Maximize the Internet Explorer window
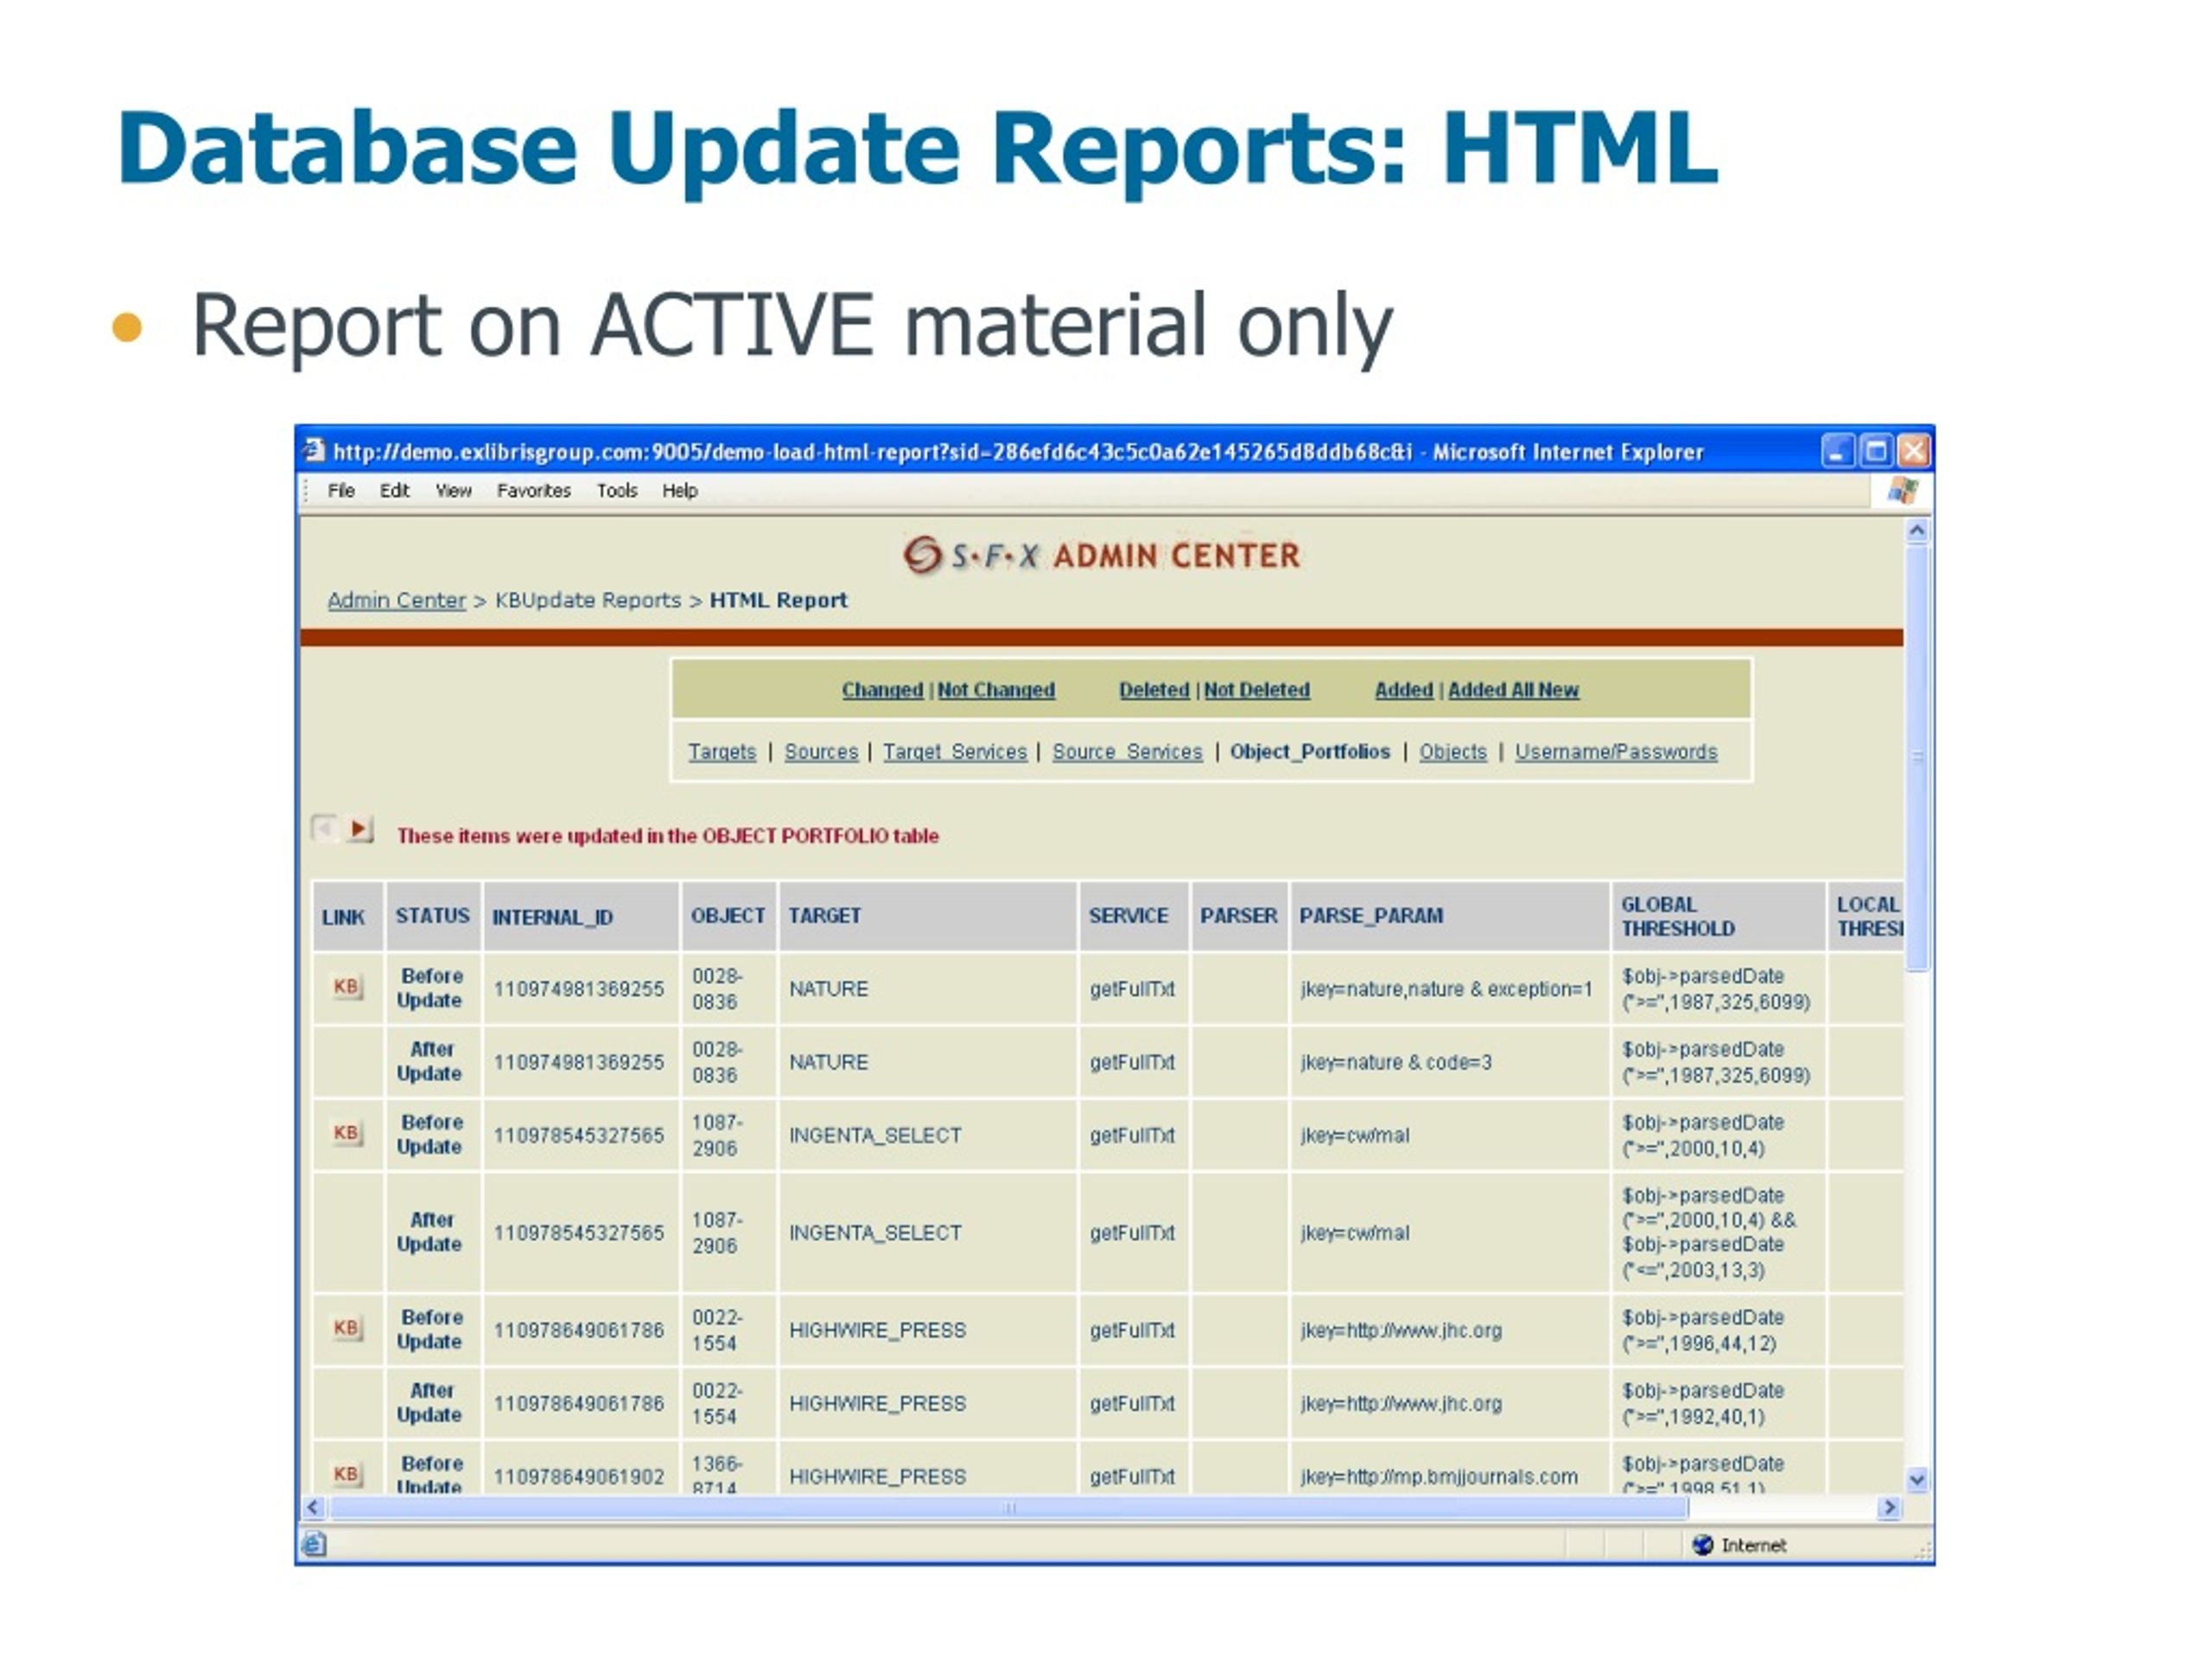Screen dimensions: 2212x1659 coord(1876,451)
